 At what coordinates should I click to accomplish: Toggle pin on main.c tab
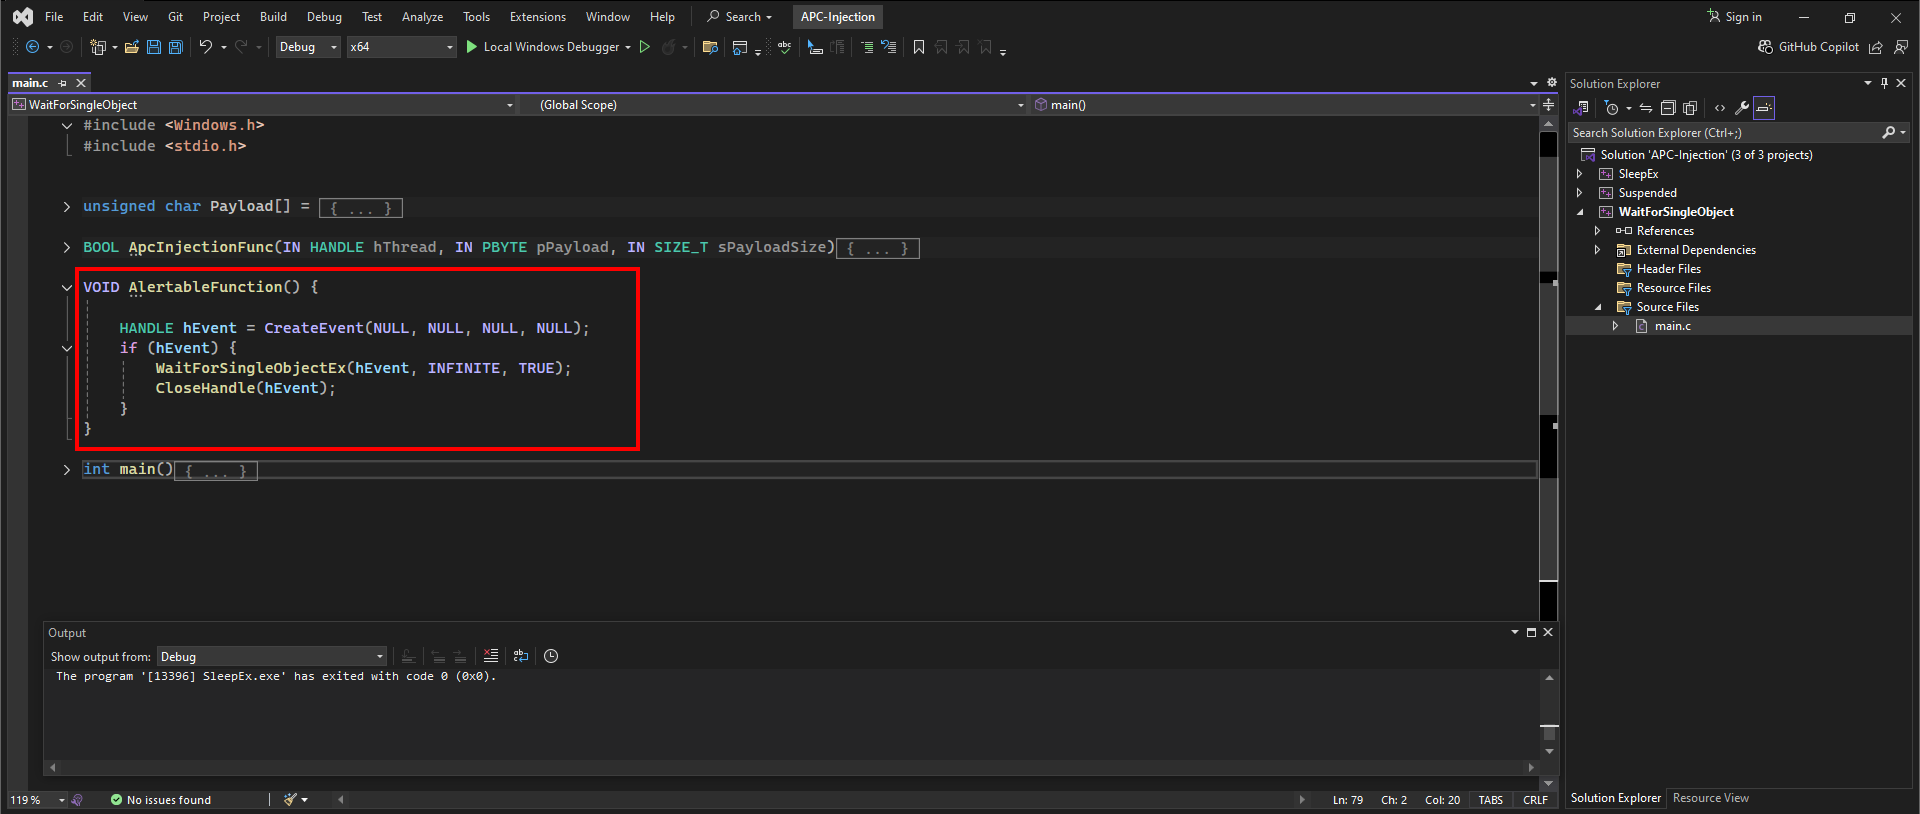[63, 83]
